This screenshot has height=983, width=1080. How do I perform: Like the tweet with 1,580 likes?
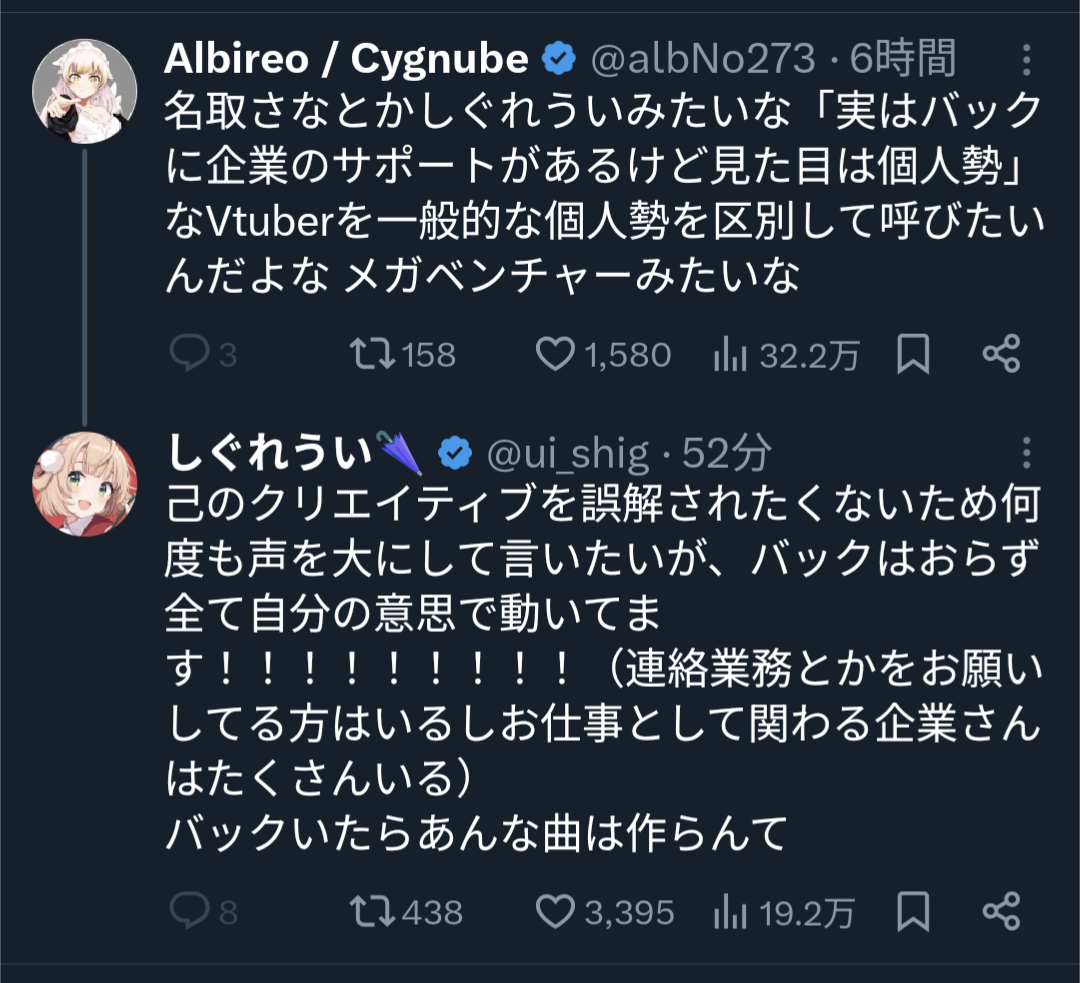[556, 354]
